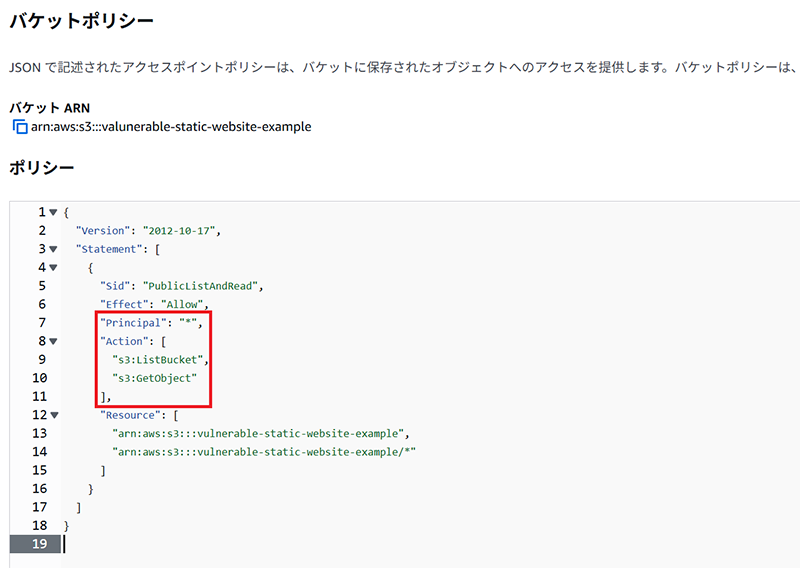Screen dimensions: 800x568
Task: Click the resource ARN ending with /*
Action: coord(263,452)
